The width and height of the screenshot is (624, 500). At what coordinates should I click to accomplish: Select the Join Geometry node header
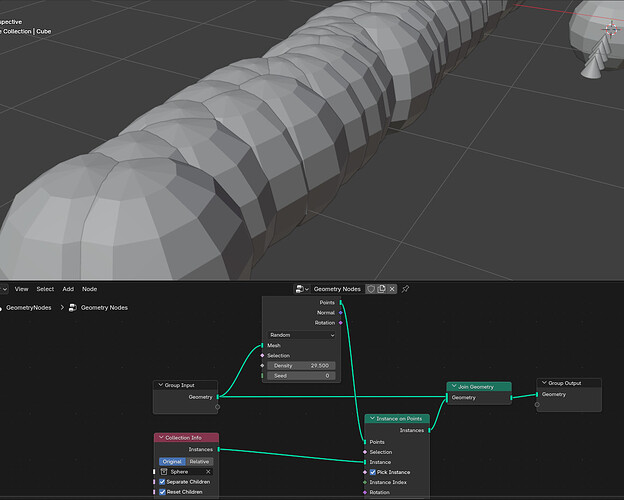coord(479,387)
